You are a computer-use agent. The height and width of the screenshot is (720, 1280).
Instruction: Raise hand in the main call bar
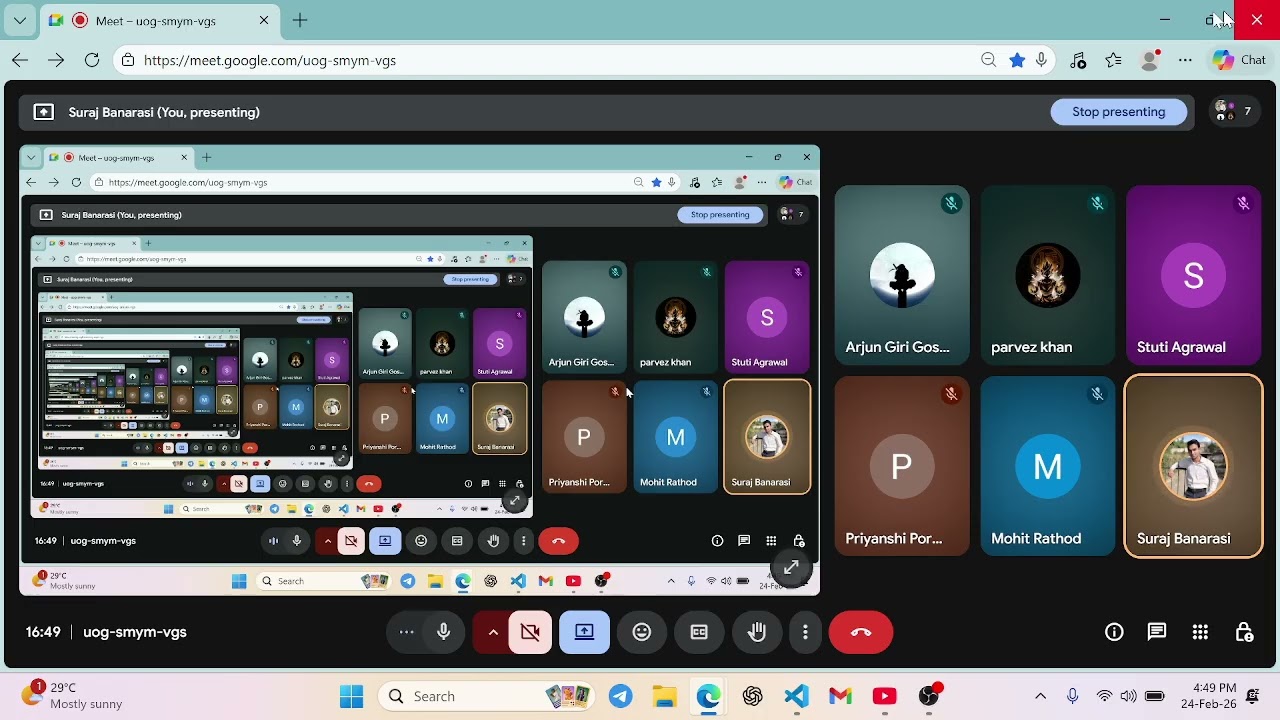point(757,632)
